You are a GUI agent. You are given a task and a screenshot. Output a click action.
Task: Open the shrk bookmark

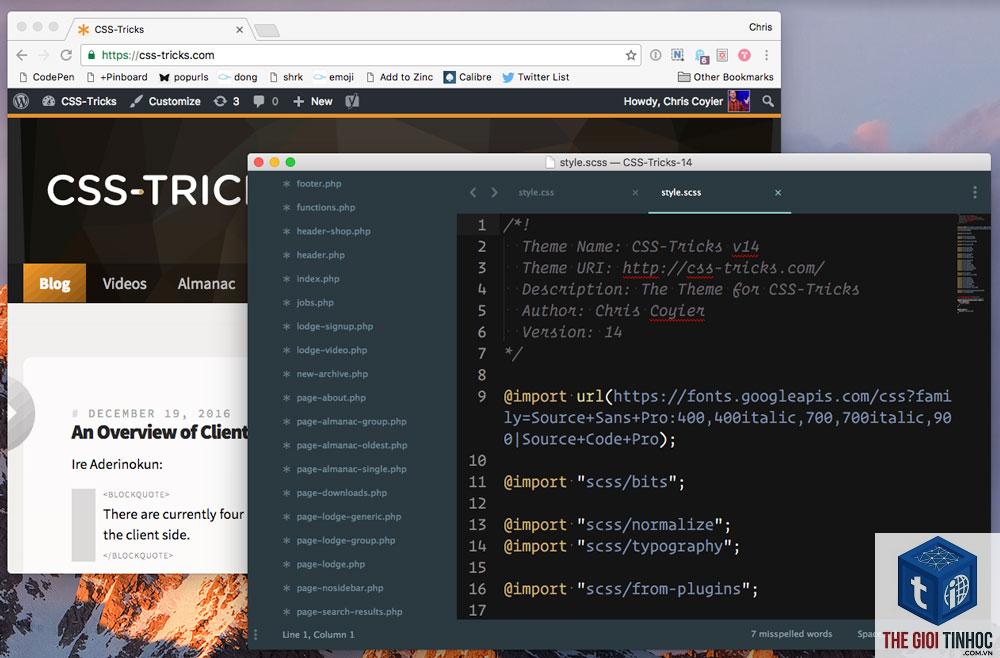[x=286, y=77]
